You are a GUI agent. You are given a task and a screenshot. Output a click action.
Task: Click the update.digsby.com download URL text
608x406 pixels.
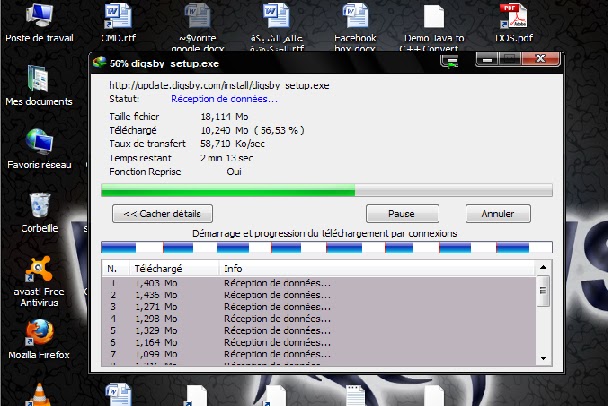tap(219, 85)
